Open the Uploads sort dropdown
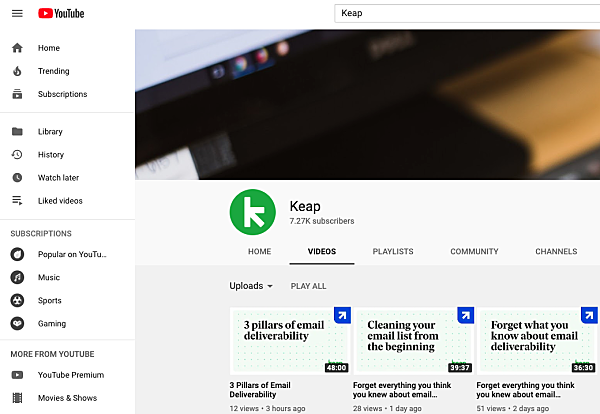The image size is (600, 414). (x=251, y=286)
